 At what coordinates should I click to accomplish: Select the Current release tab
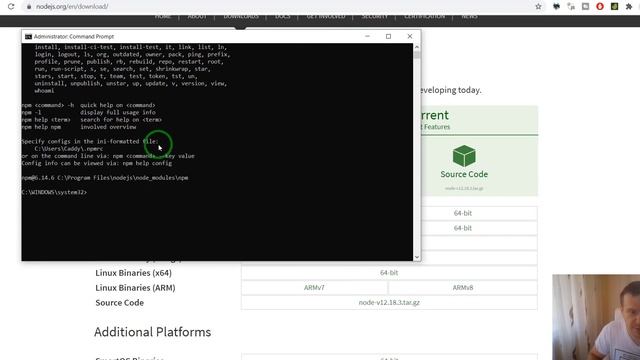pos(479,120)
